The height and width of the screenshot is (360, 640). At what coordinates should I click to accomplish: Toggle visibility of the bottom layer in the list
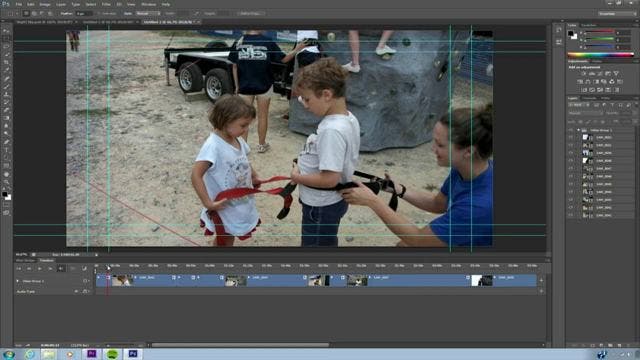click(x=571, y=215)
